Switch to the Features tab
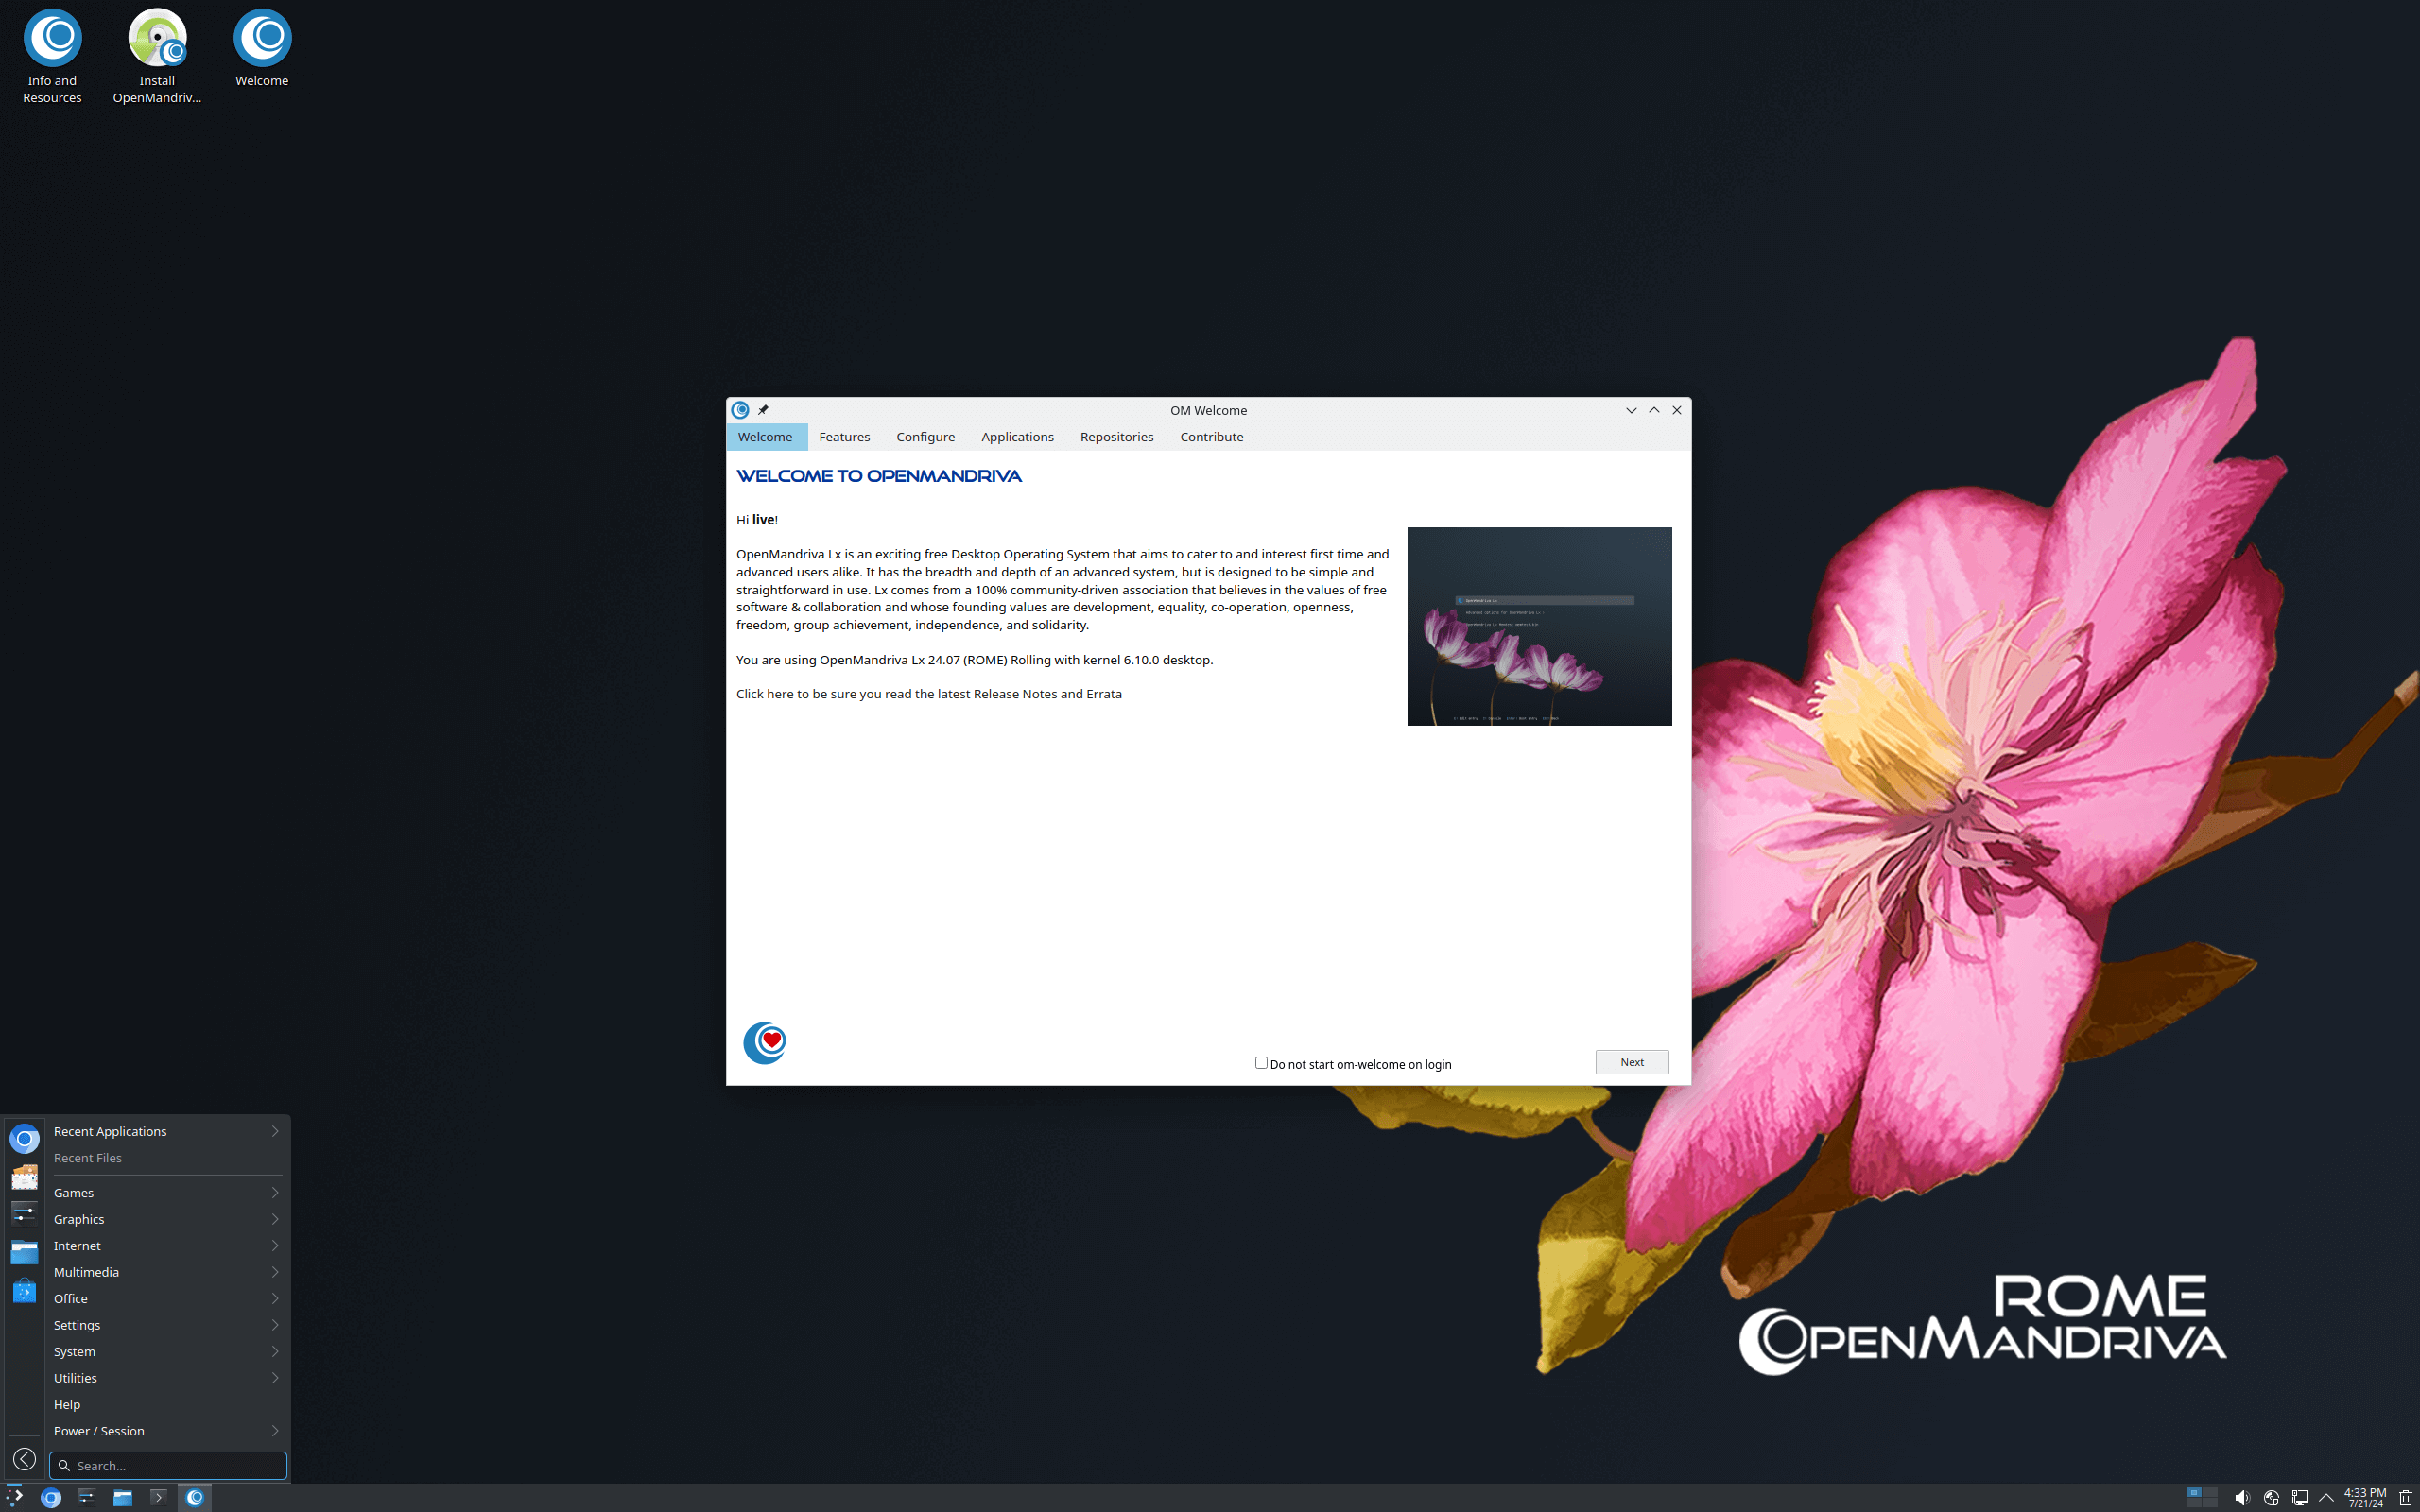This screenshot has width=2420, height=1512. [x=844, y=437]
